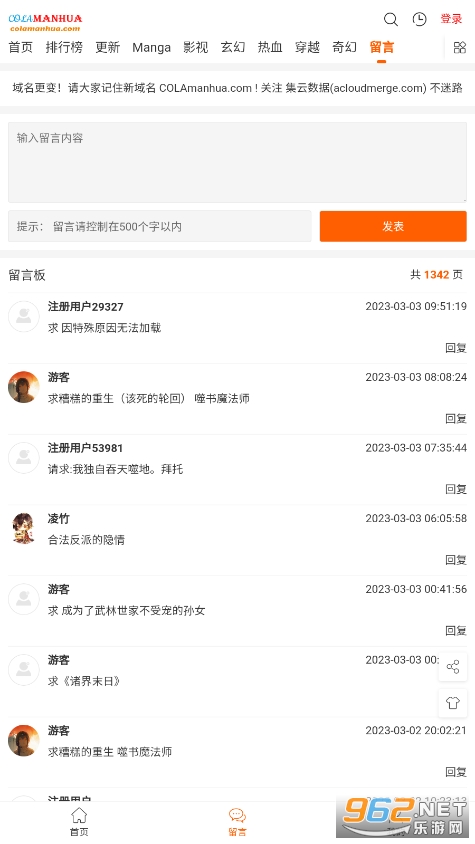Go to 首页 home icon in bottom bar
Viewport: 475px width, 844px height.
click(x=79, y=822)
